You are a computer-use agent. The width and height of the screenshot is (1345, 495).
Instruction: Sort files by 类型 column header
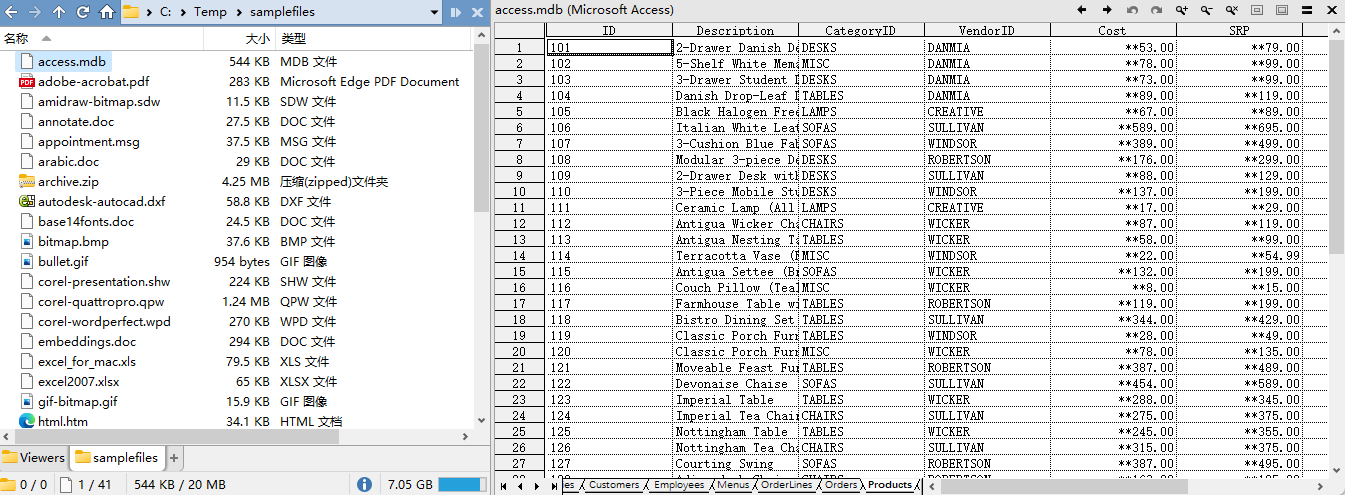(x=372, y=39)
